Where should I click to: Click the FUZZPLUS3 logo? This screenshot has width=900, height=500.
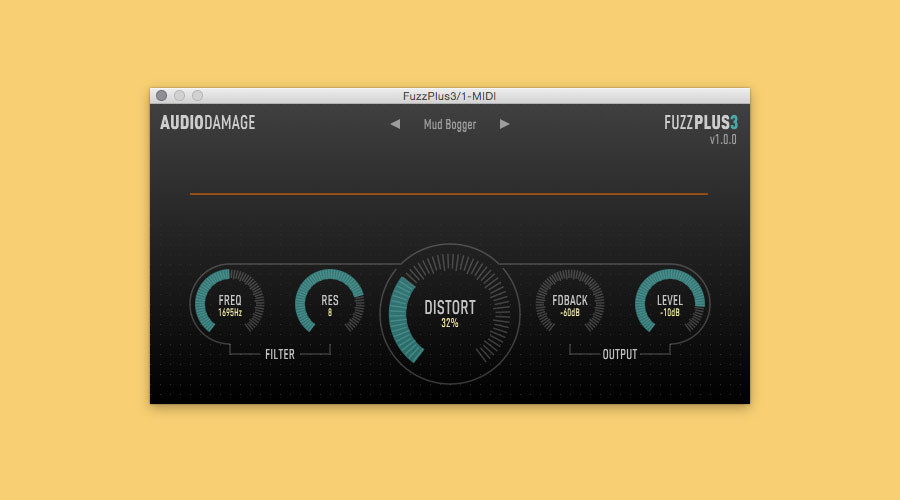pos(701,122)
